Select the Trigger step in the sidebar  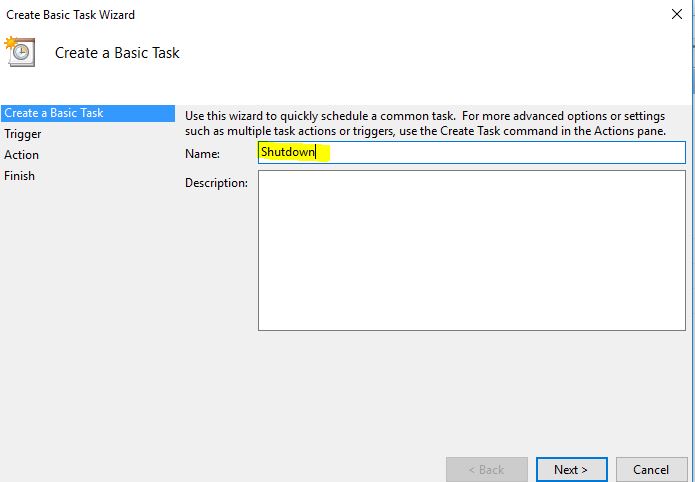coord(23,134)
